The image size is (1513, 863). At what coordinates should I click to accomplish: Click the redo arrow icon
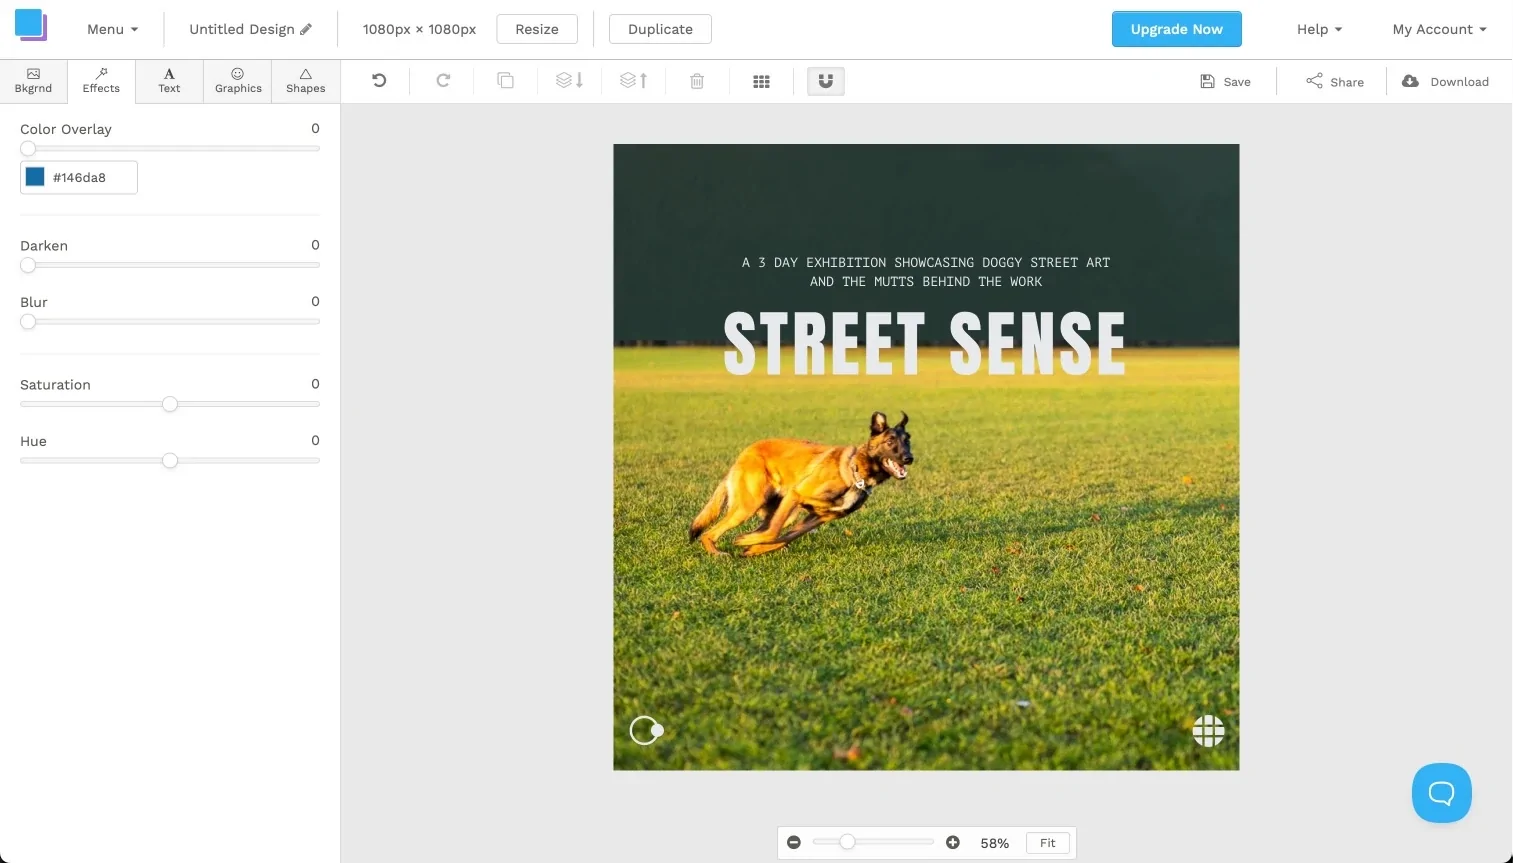point(443,81)
